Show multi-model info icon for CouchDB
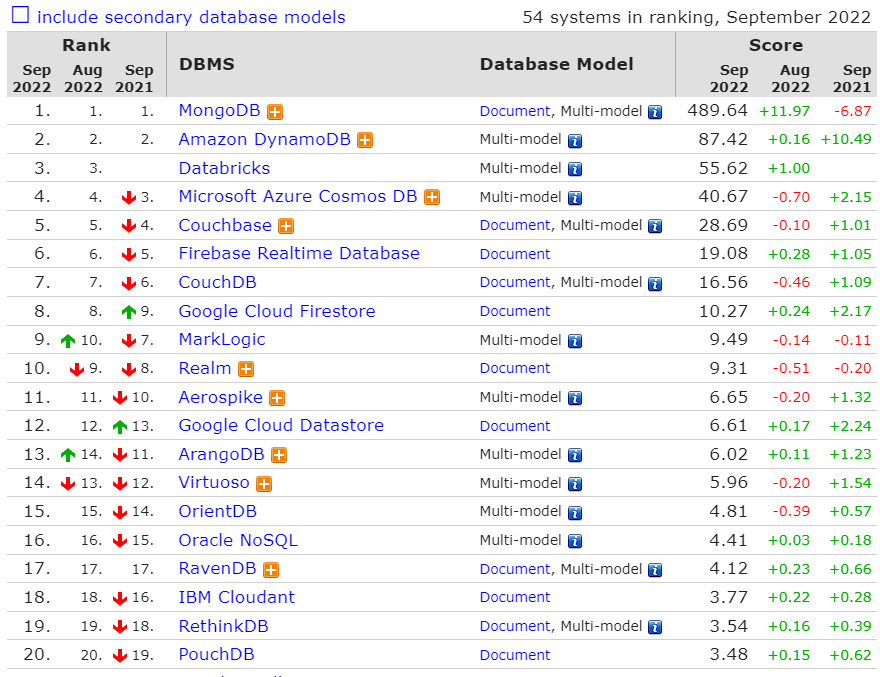The width and height of the screenshot is (880, 677). [655, 284]
